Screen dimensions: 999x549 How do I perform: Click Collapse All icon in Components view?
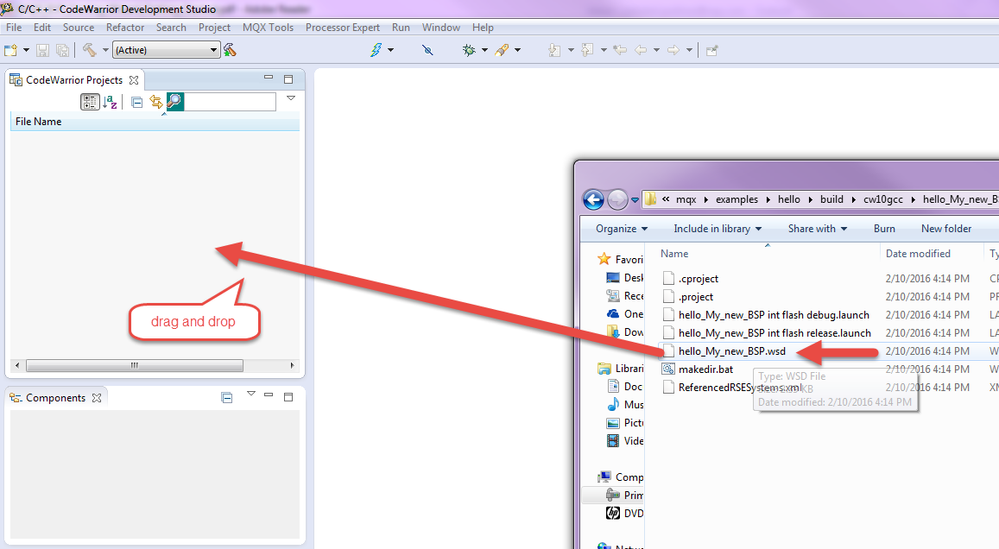pyautogui.click(x=227, y=398)
